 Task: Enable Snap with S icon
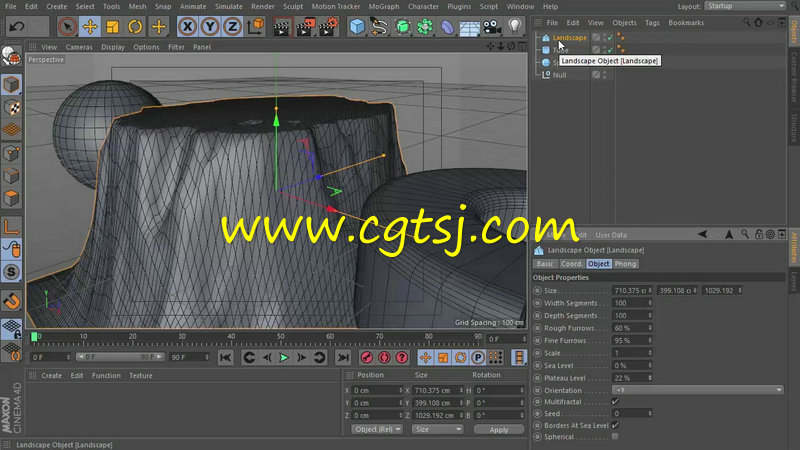[12, 272]
